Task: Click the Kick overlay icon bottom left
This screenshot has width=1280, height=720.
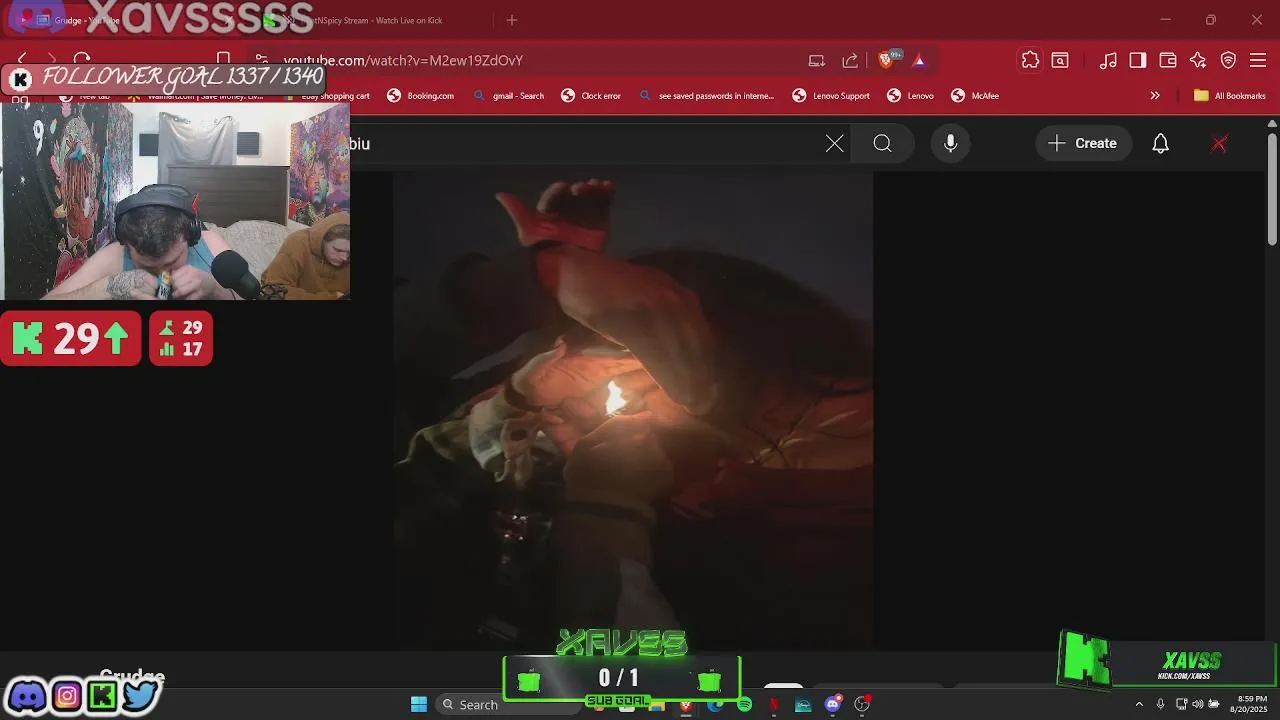Action: pyautogui.click(x=102, y=695)
